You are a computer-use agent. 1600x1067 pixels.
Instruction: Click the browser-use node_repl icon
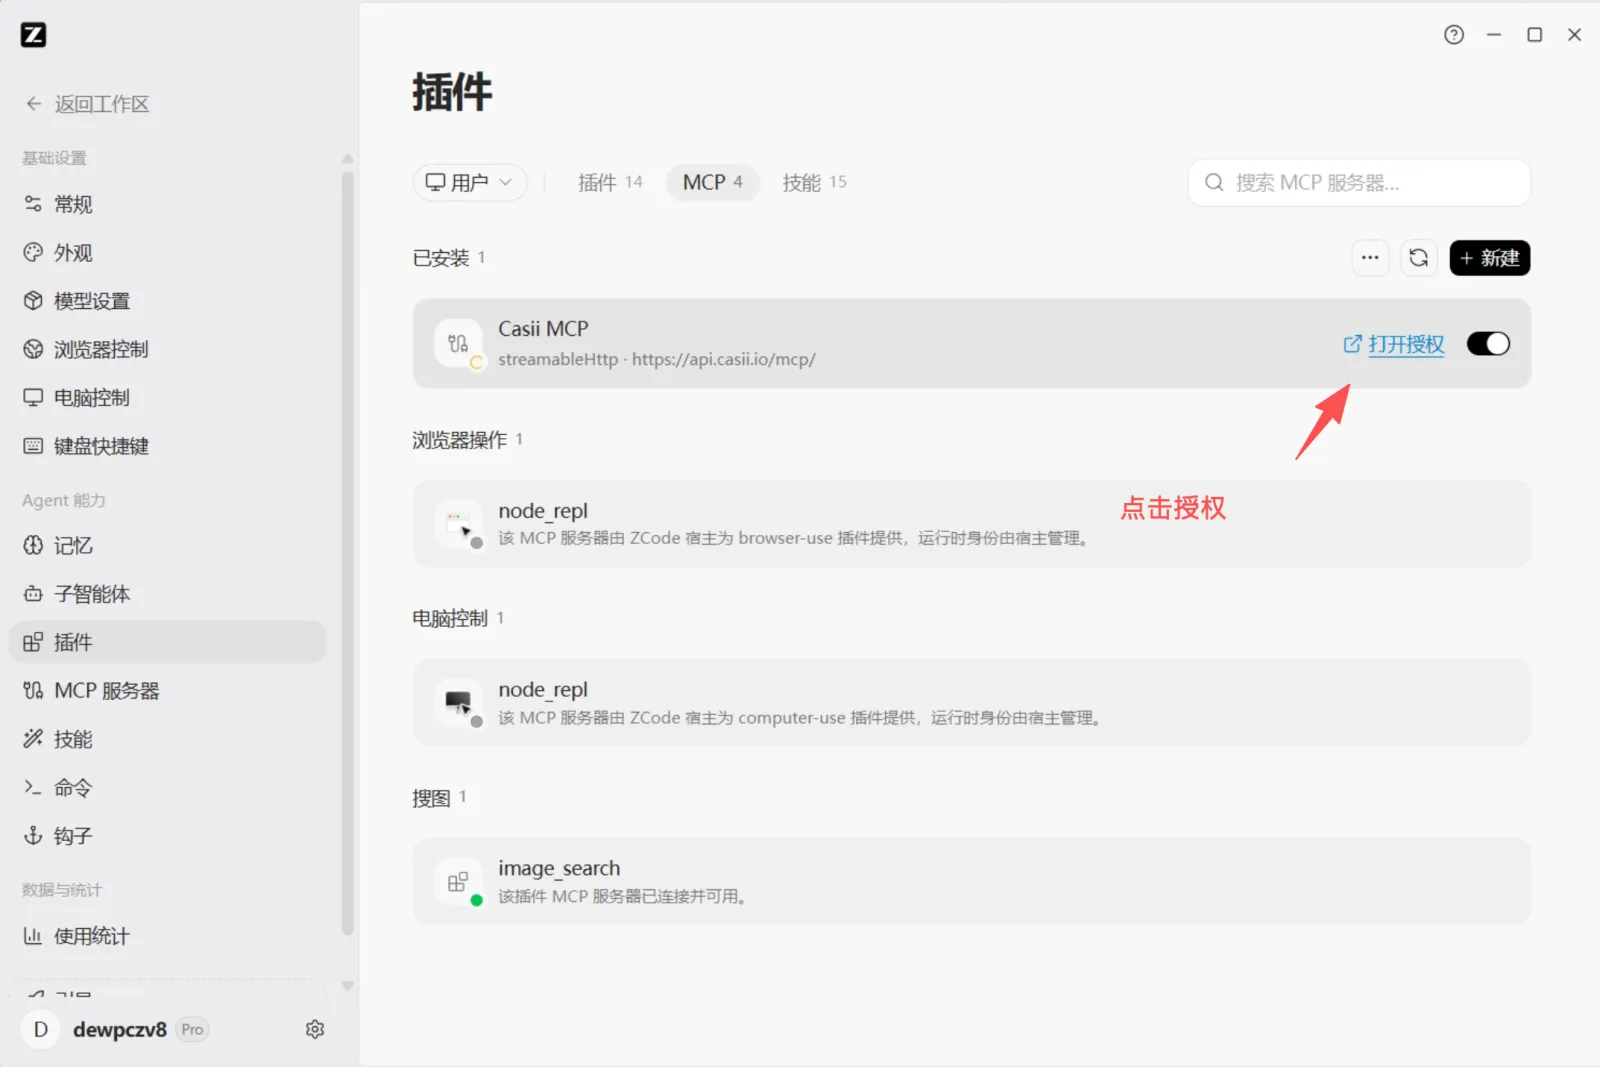click(x=458, y=524)
